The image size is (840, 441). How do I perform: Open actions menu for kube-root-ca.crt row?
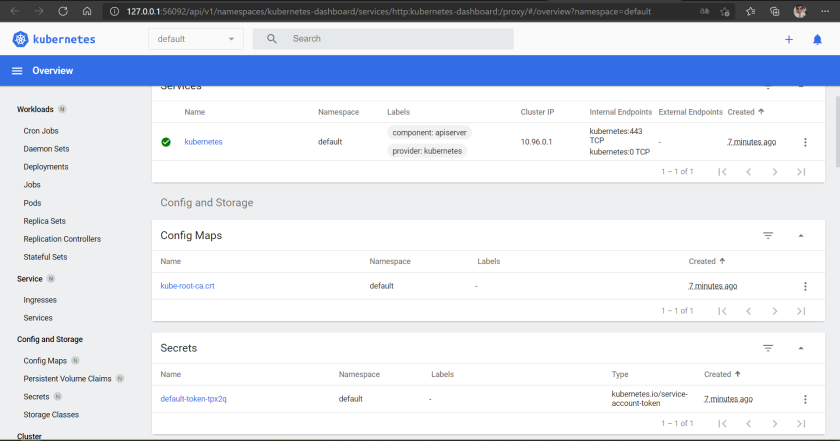coord(805,286)
